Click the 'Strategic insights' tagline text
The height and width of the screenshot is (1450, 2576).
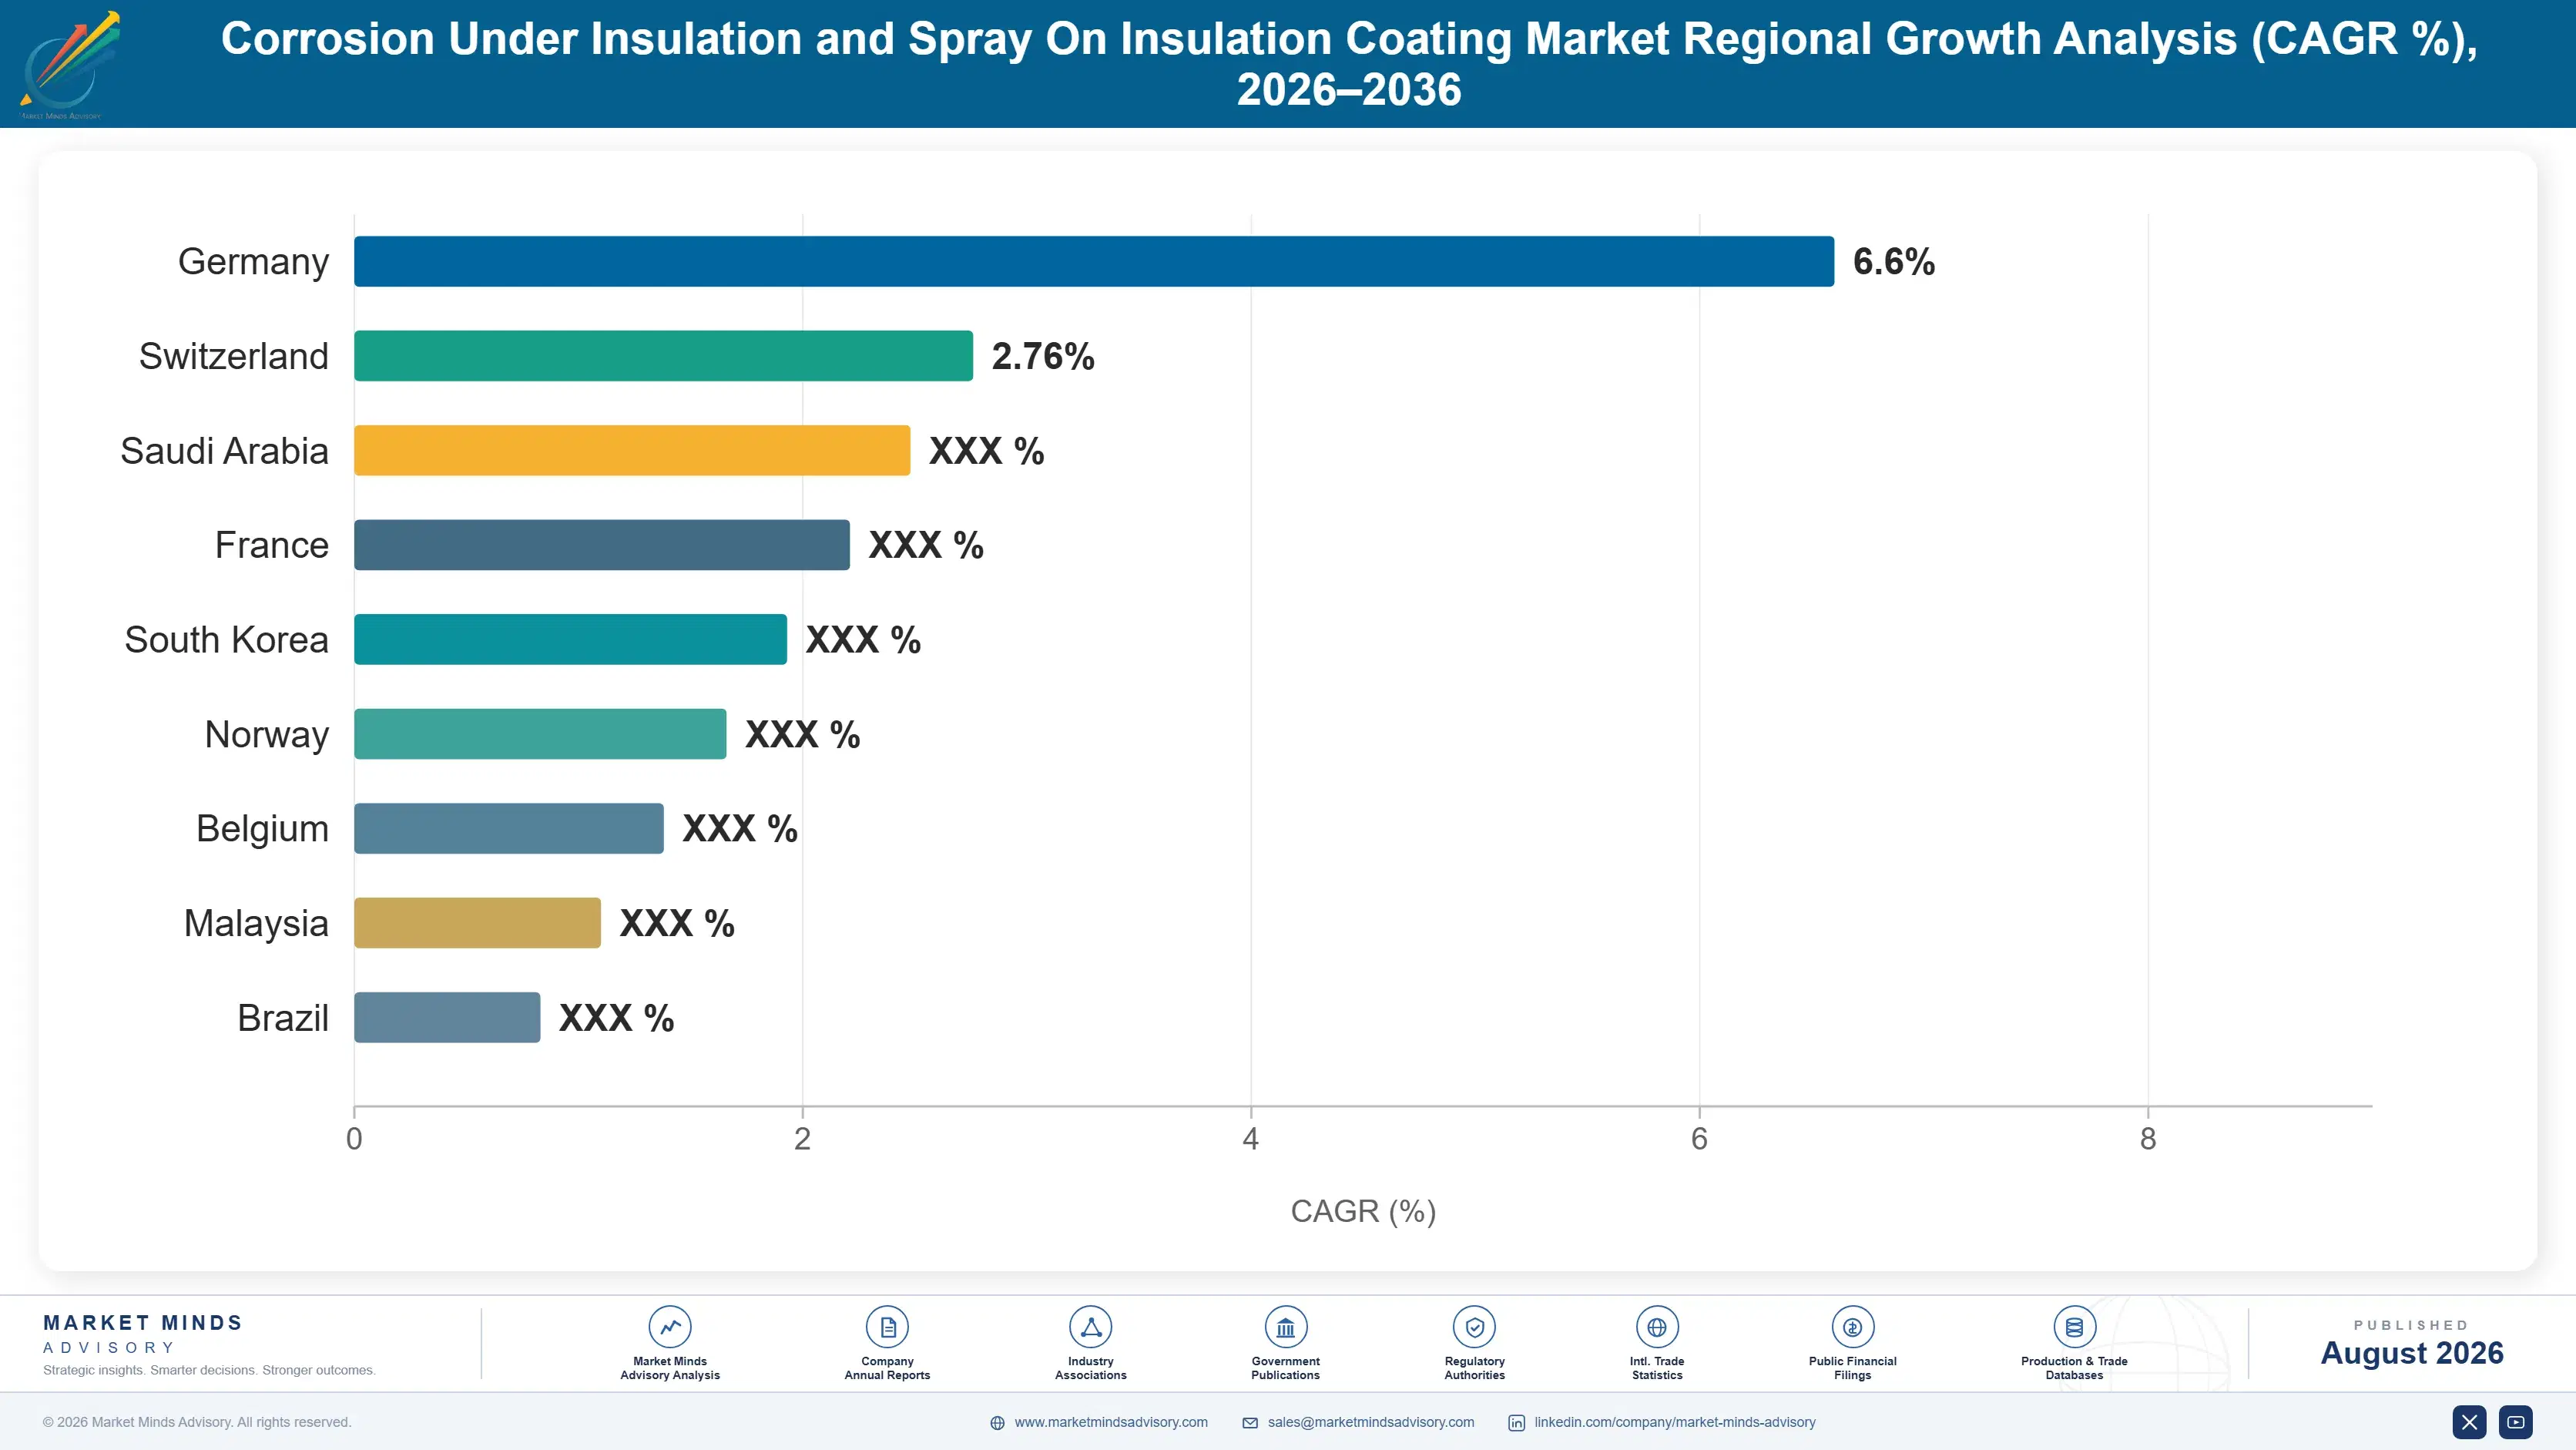click(209, 1370)
